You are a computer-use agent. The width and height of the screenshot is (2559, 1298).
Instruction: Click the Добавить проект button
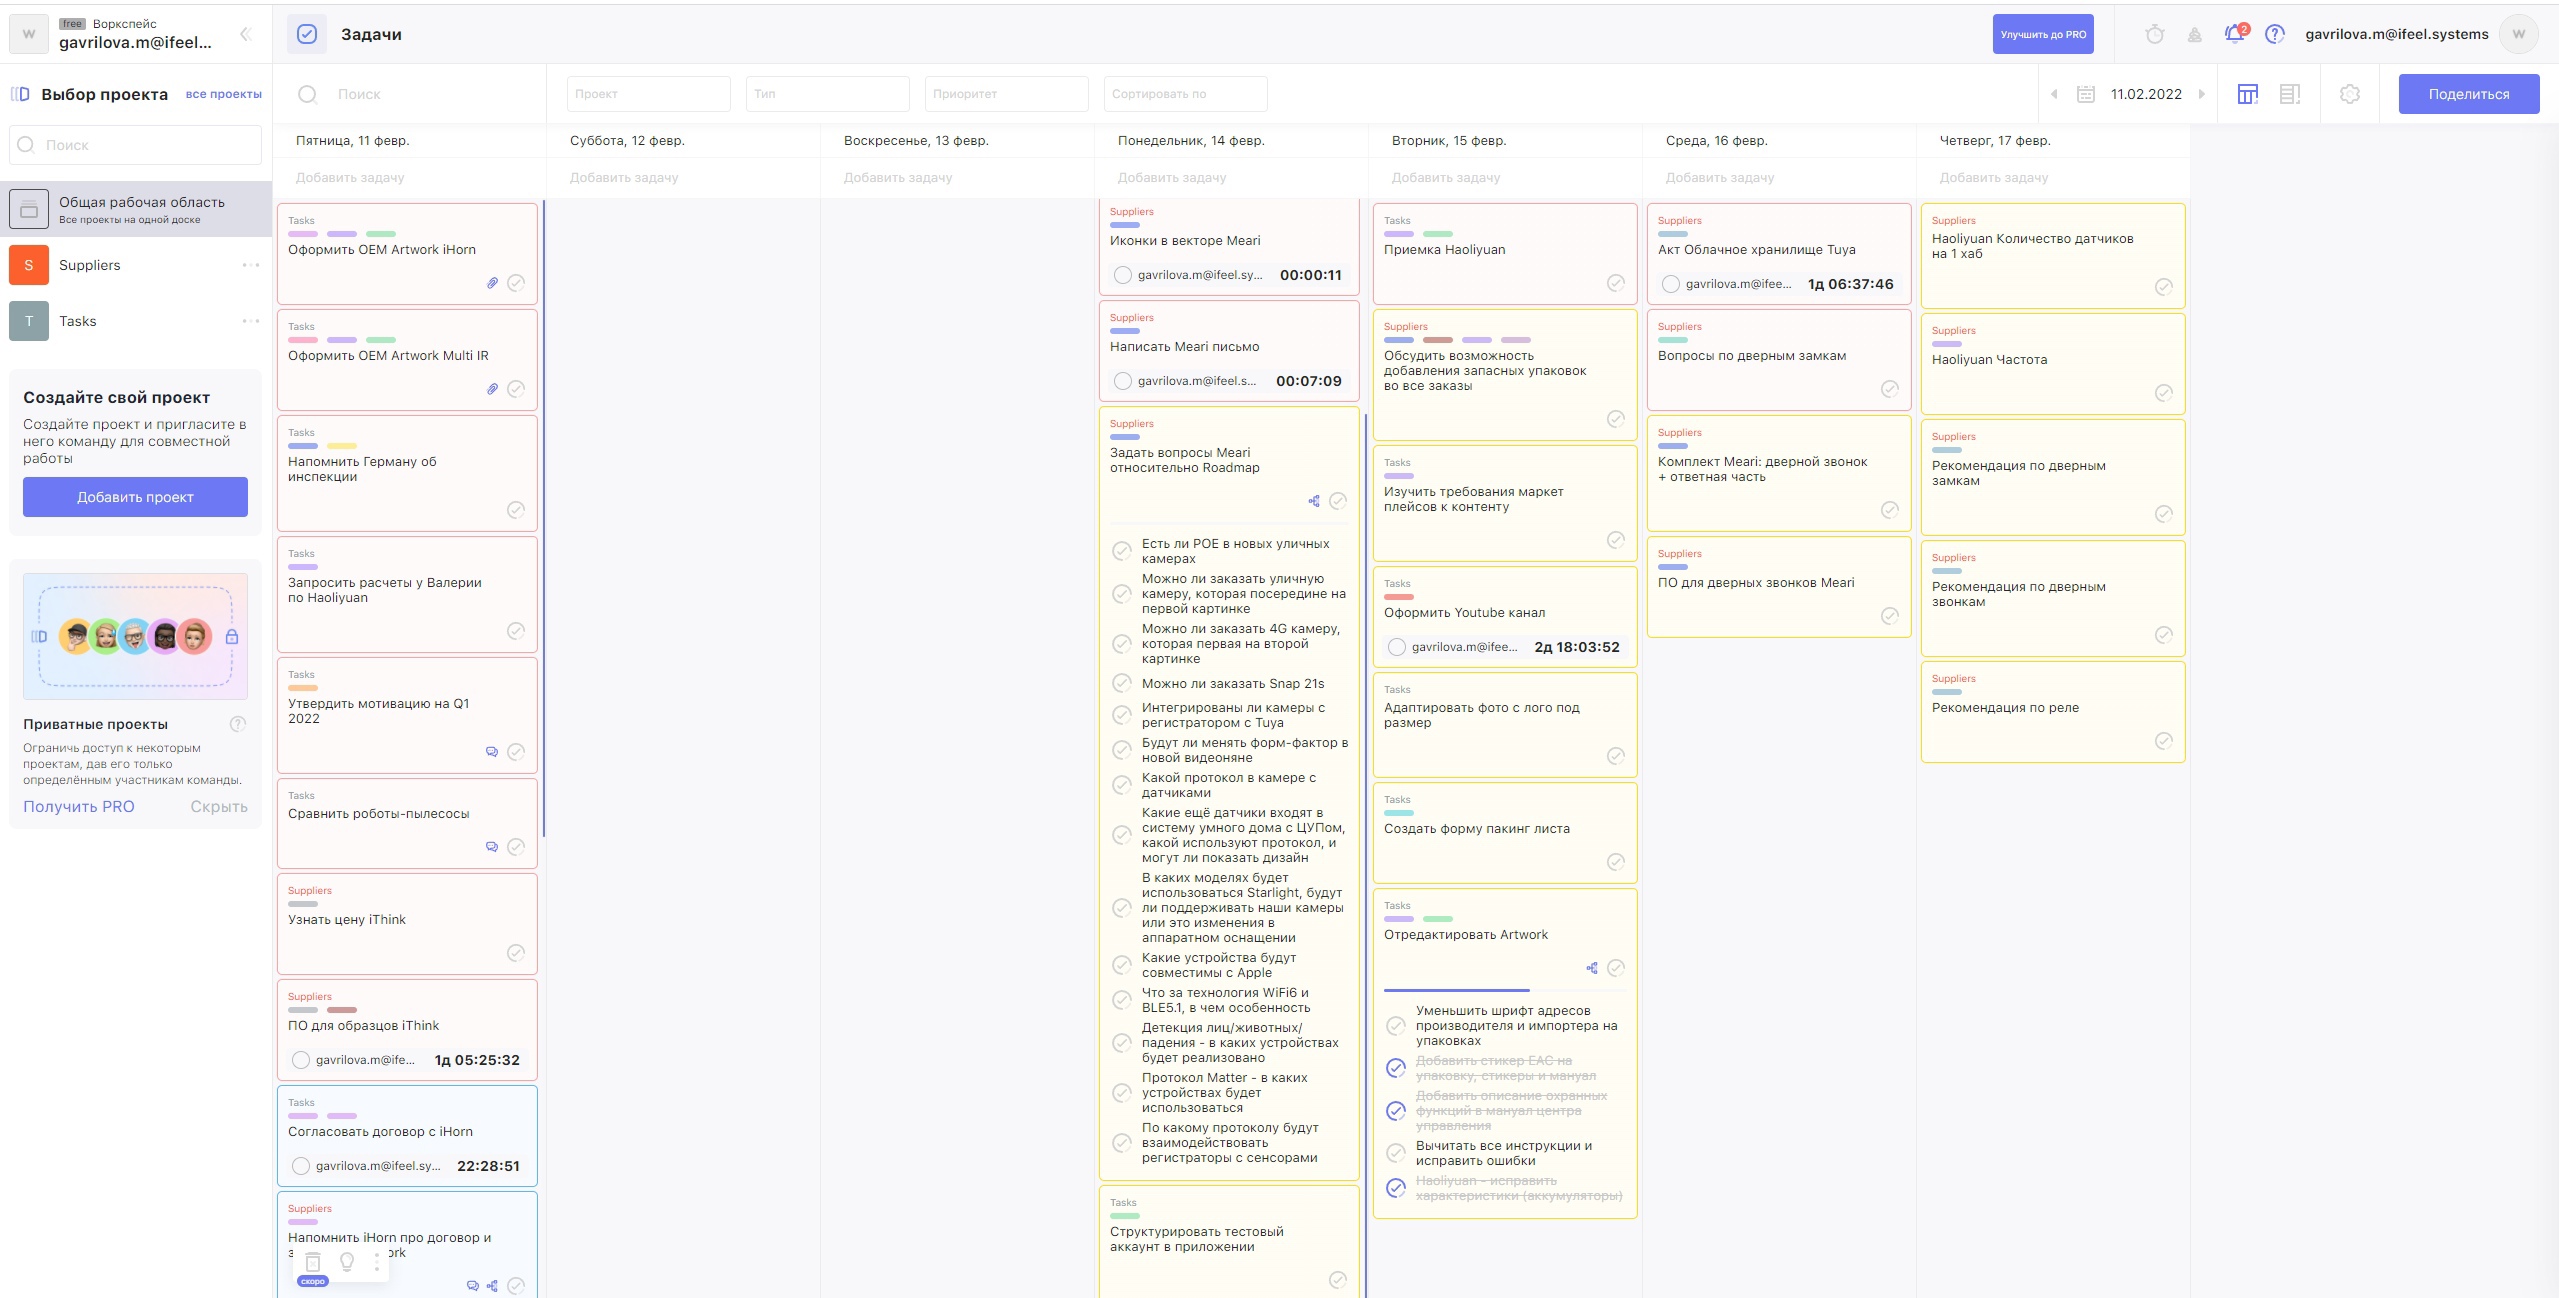click(135, 497)
